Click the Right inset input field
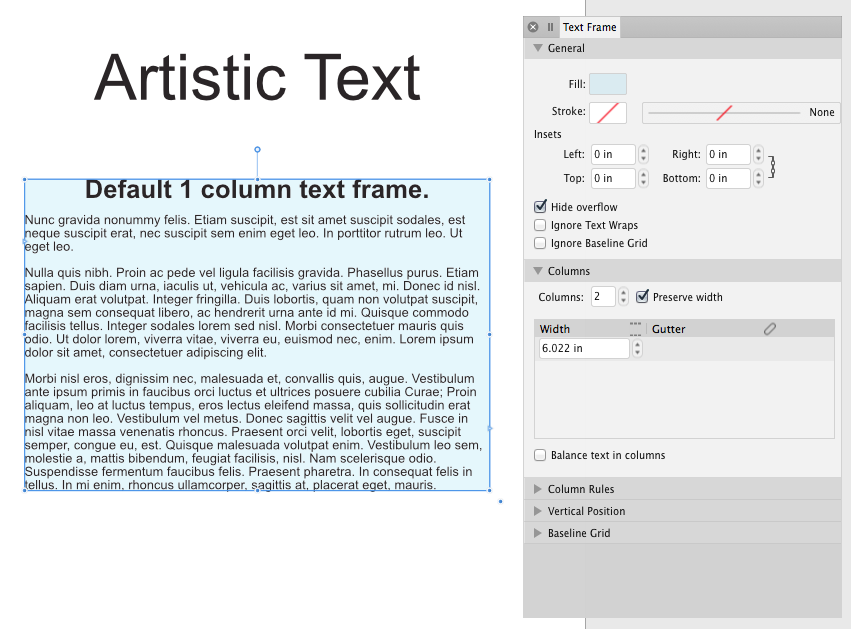The width and height of the screenshot is (851, 629). [728, 154]
